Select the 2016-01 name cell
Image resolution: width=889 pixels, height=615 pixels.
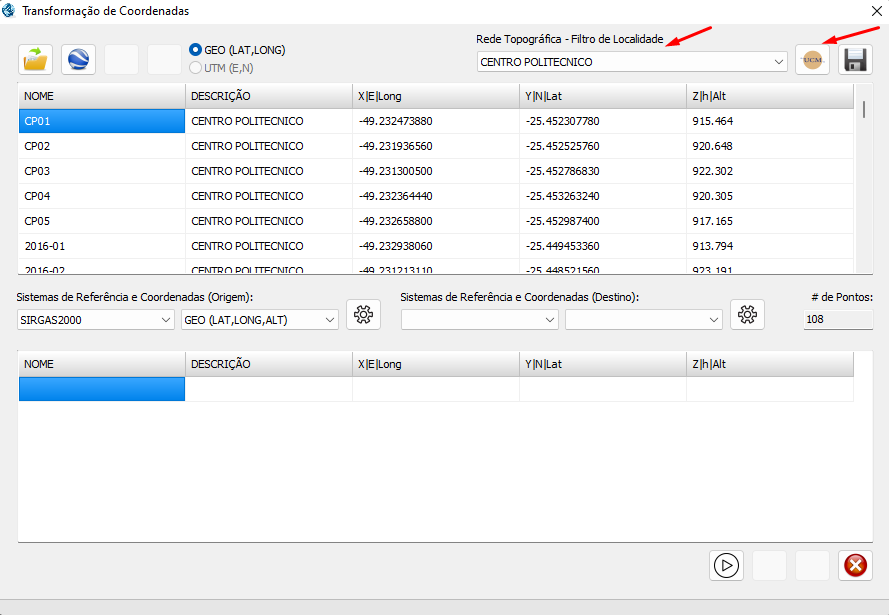point(101,246)
